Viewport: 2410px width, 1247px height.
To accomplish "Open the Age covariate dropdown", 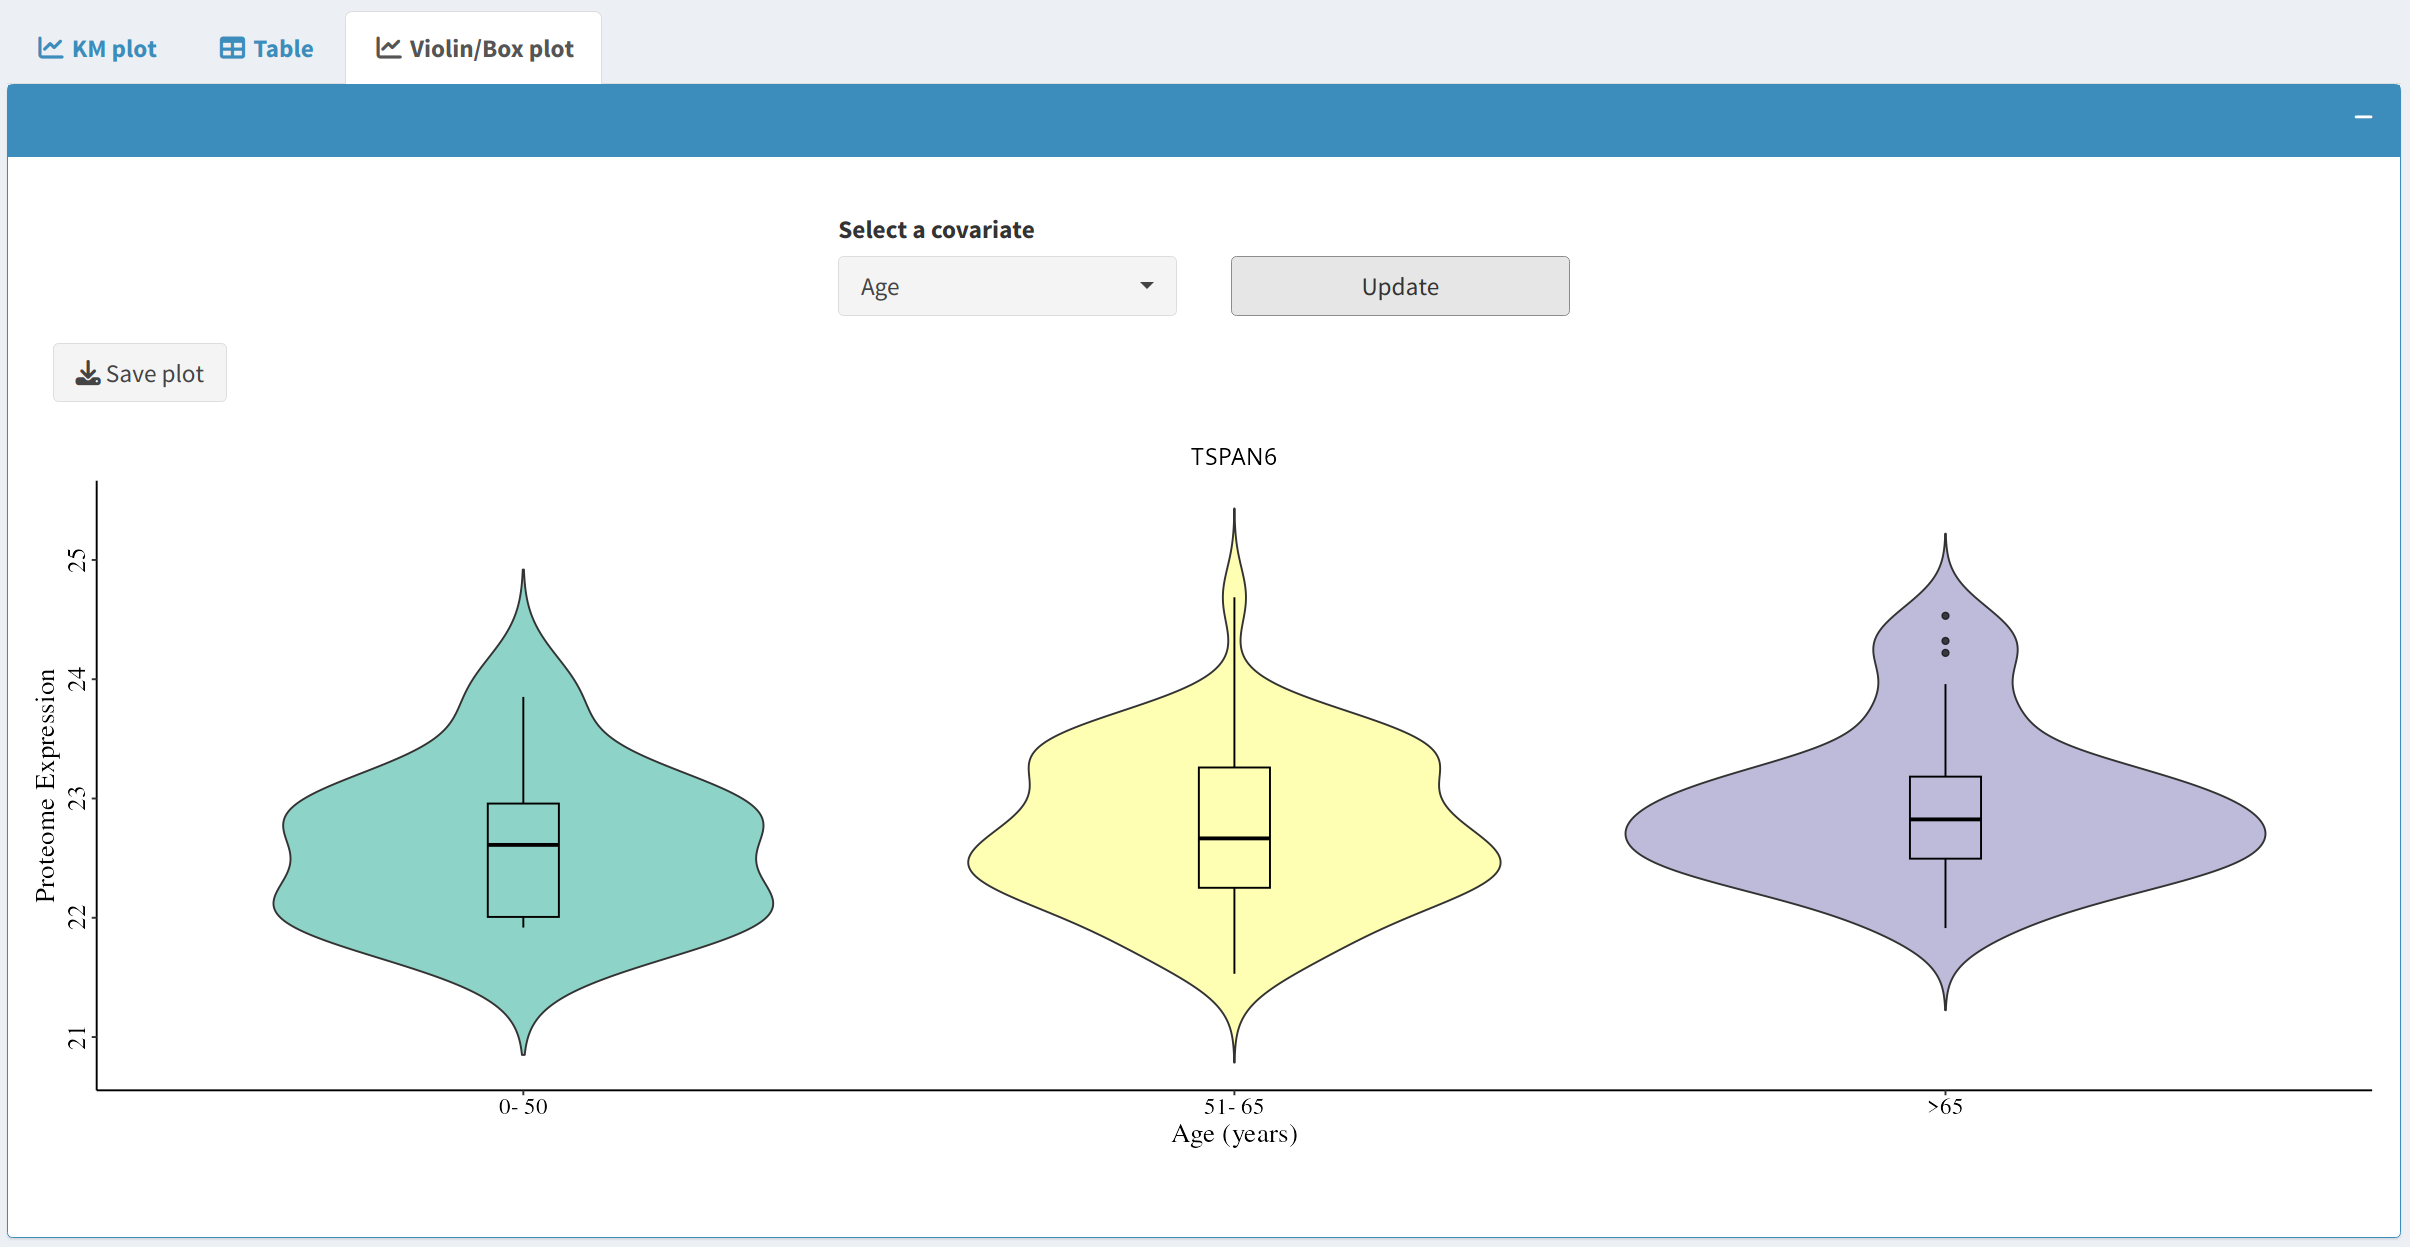I will click(x=1007, y=286).
